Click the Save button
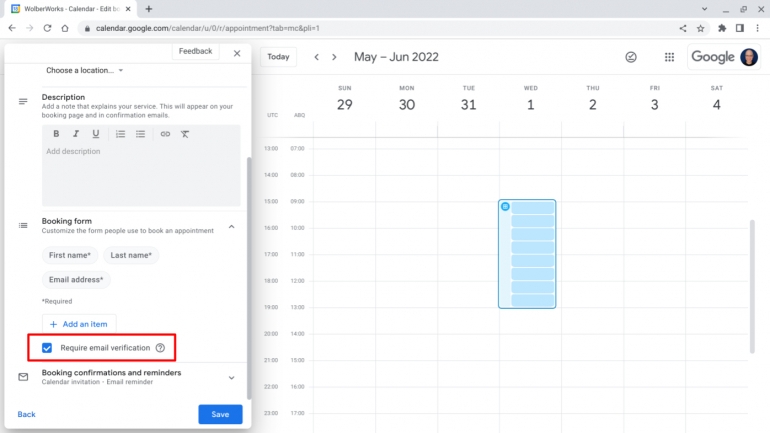This screenshot has width=770, height=433. tap(220, 414)
